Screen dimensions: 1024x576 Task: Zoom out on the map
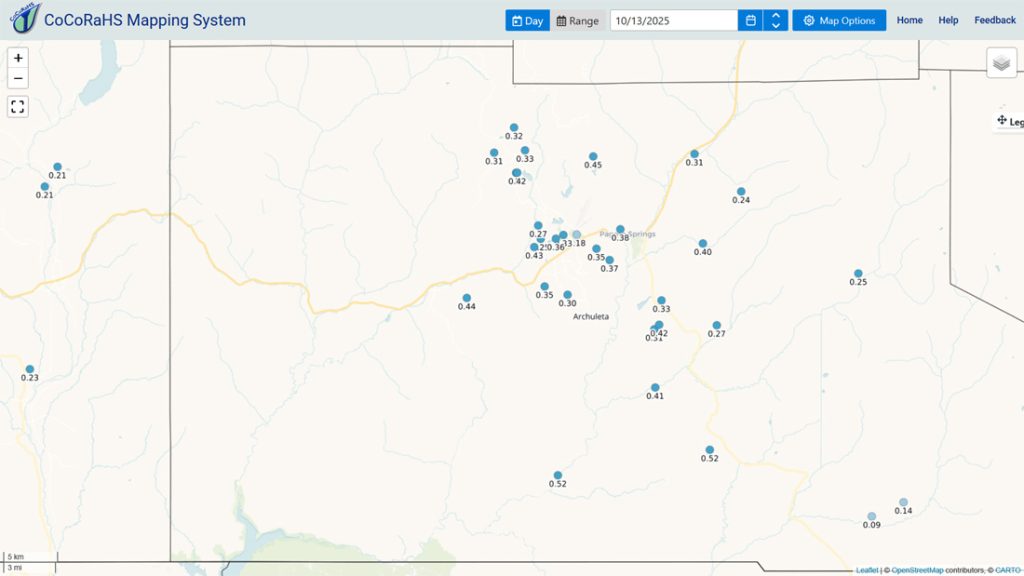(18, 78)
